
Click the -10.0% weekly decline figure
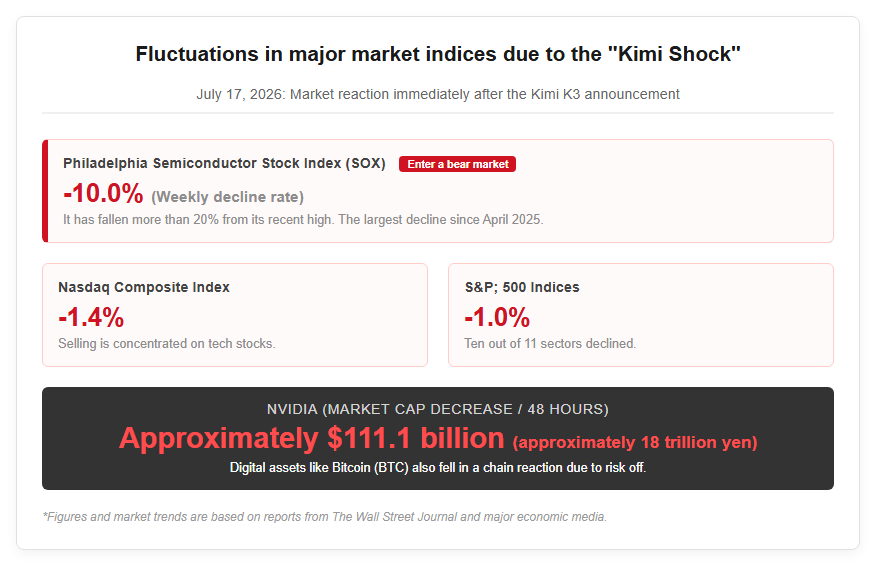pos(103,193)
